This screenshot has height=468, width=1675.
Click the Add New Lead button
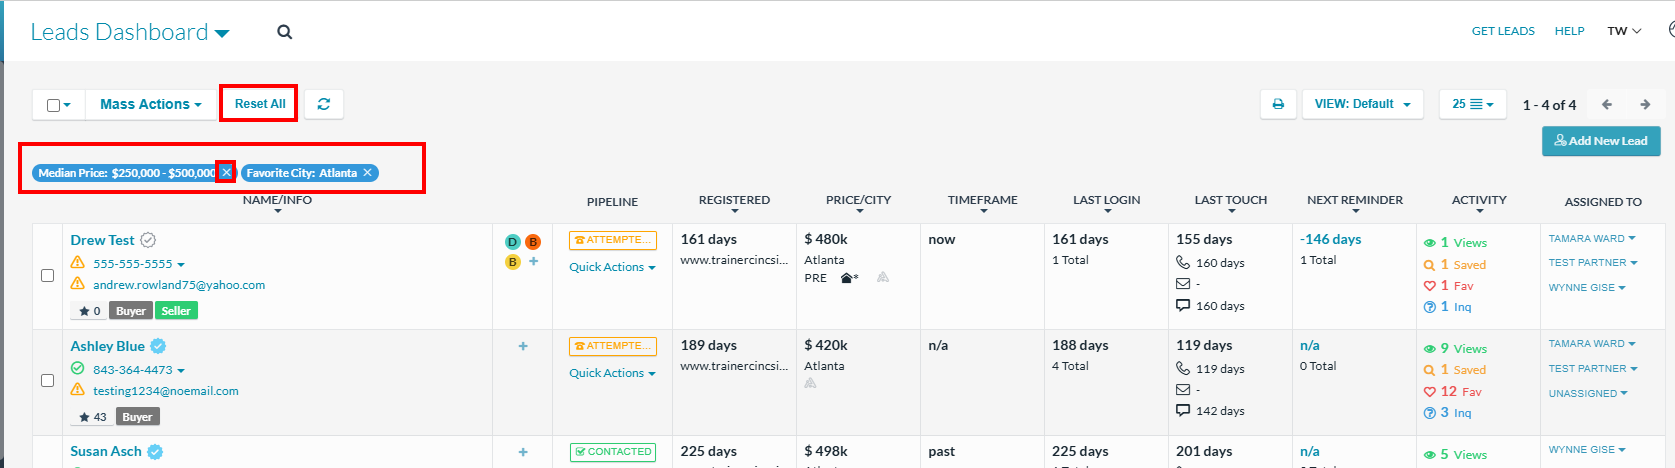[1601, 141]
